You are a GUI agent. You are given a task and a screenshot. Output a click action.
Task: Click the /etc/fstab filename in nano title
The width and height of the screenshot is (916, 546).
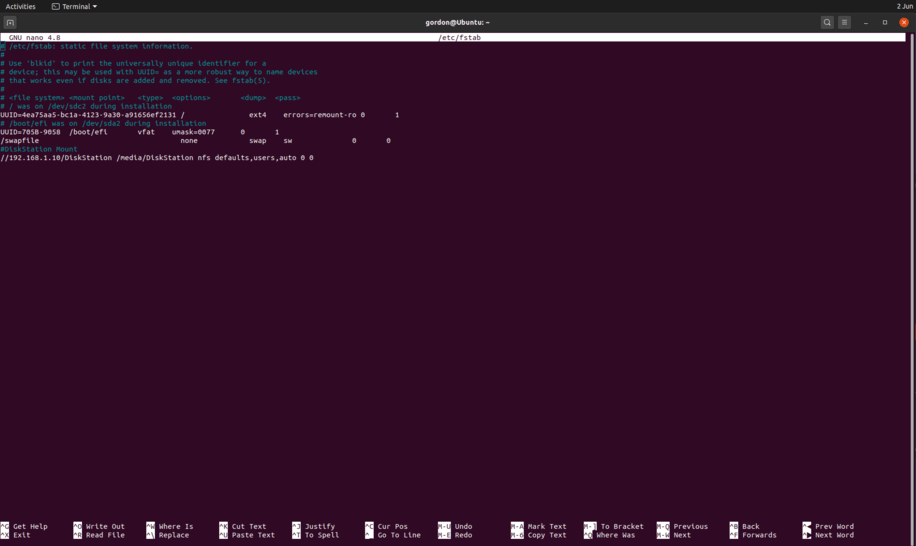(460, 37)
